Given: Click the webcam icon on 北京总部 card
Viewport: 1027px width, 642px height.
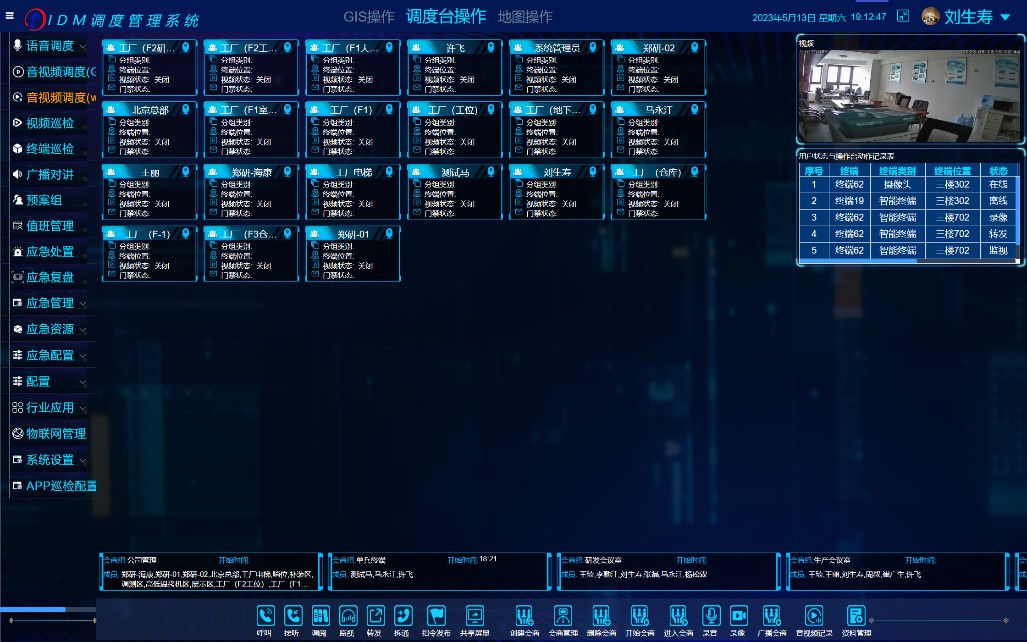Looking at the screenshot, I should coord(184,109).
